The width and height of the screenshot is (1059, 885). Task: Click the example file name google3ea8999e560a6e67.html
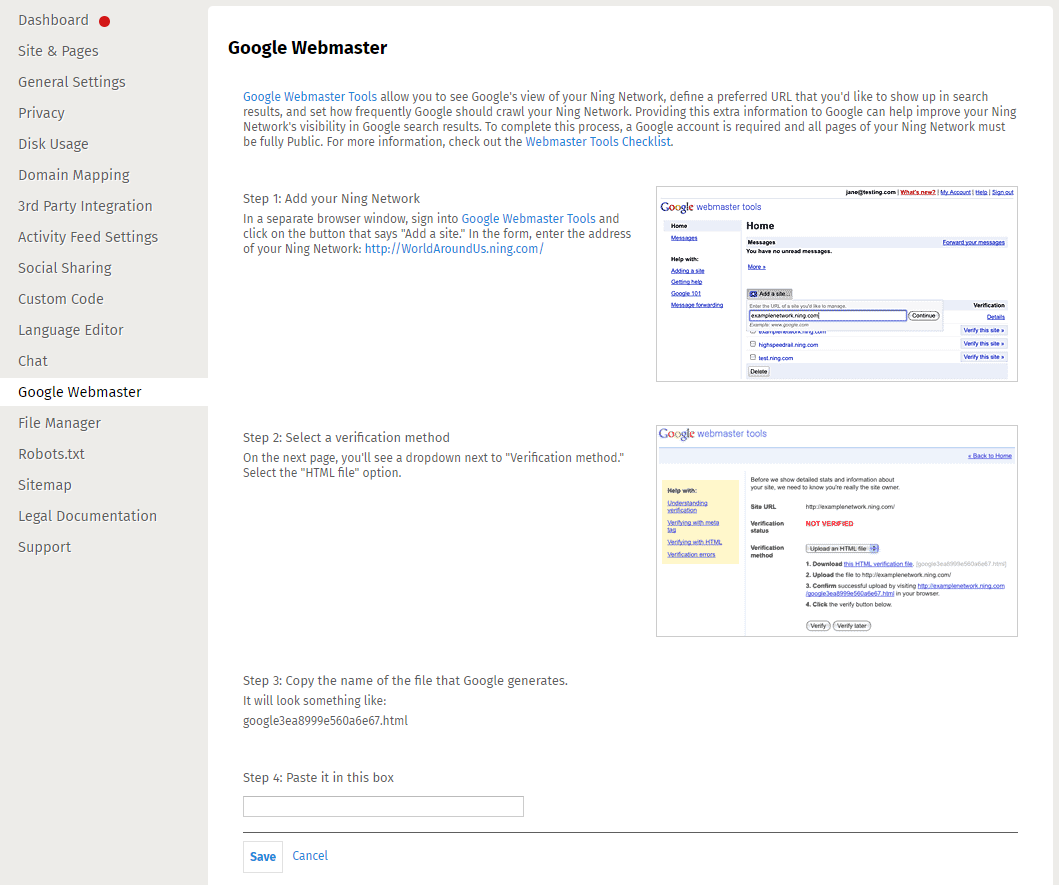click(x=326, y=721)
